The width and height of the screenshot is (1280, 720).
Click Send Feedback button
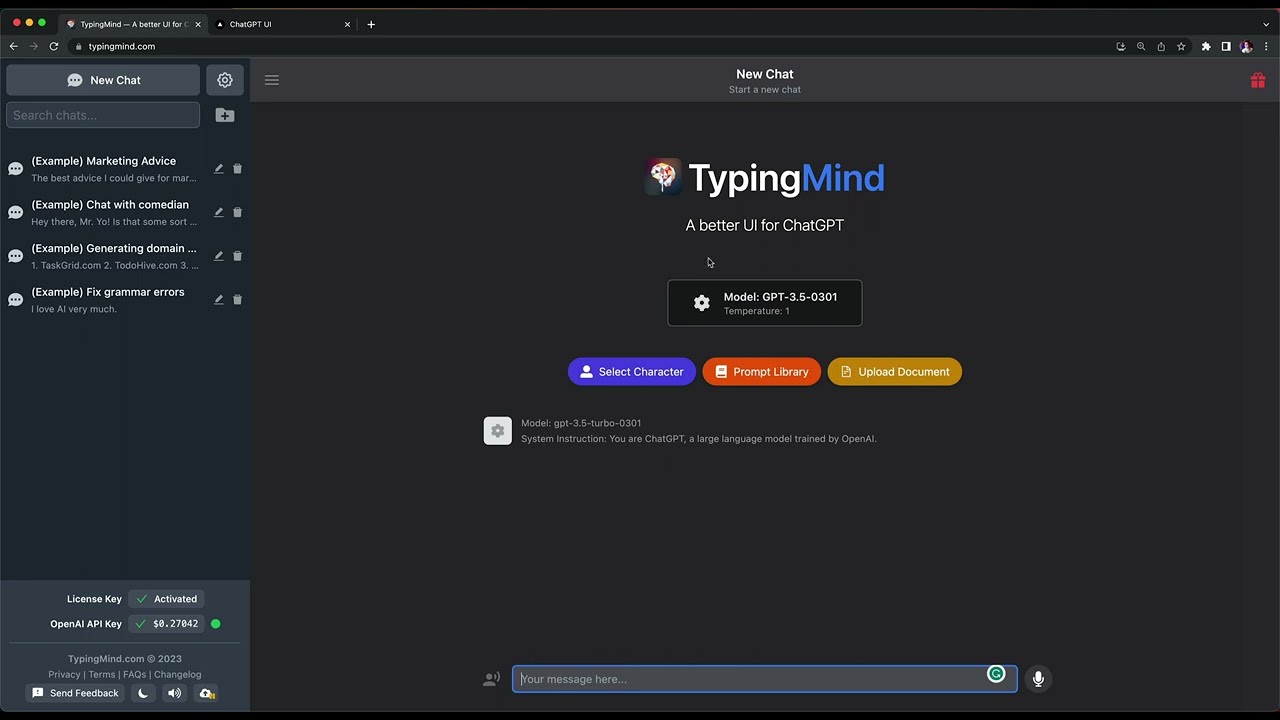click(75, 693)
